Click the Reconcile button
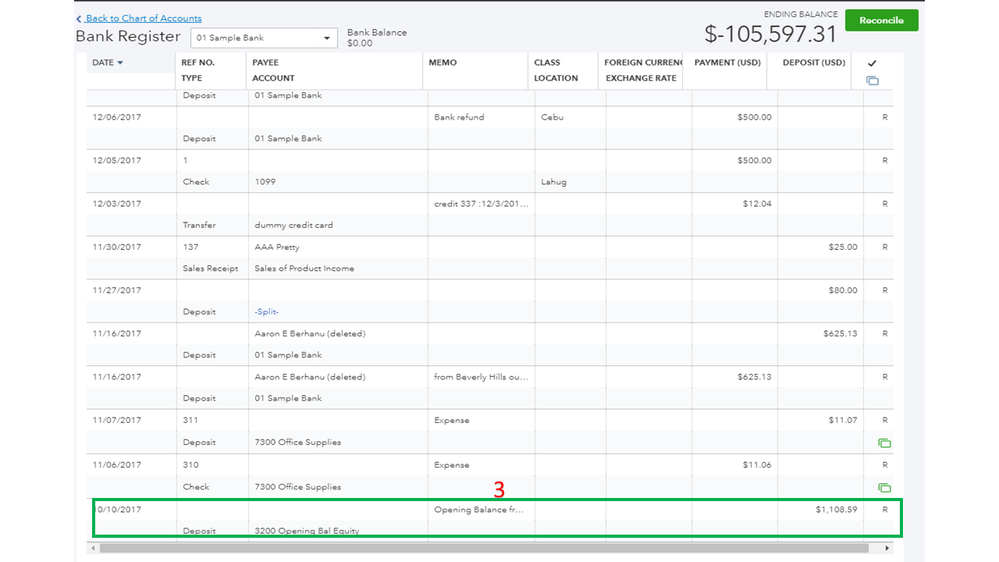 pos(881,20)
